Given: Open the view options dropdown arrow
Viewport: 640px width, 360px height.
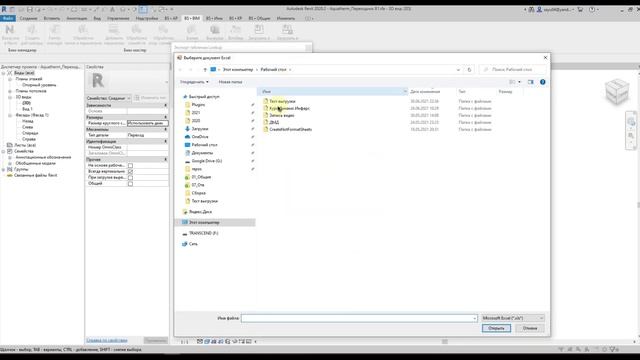Looking at the screenshot, I should pos(520,82).
